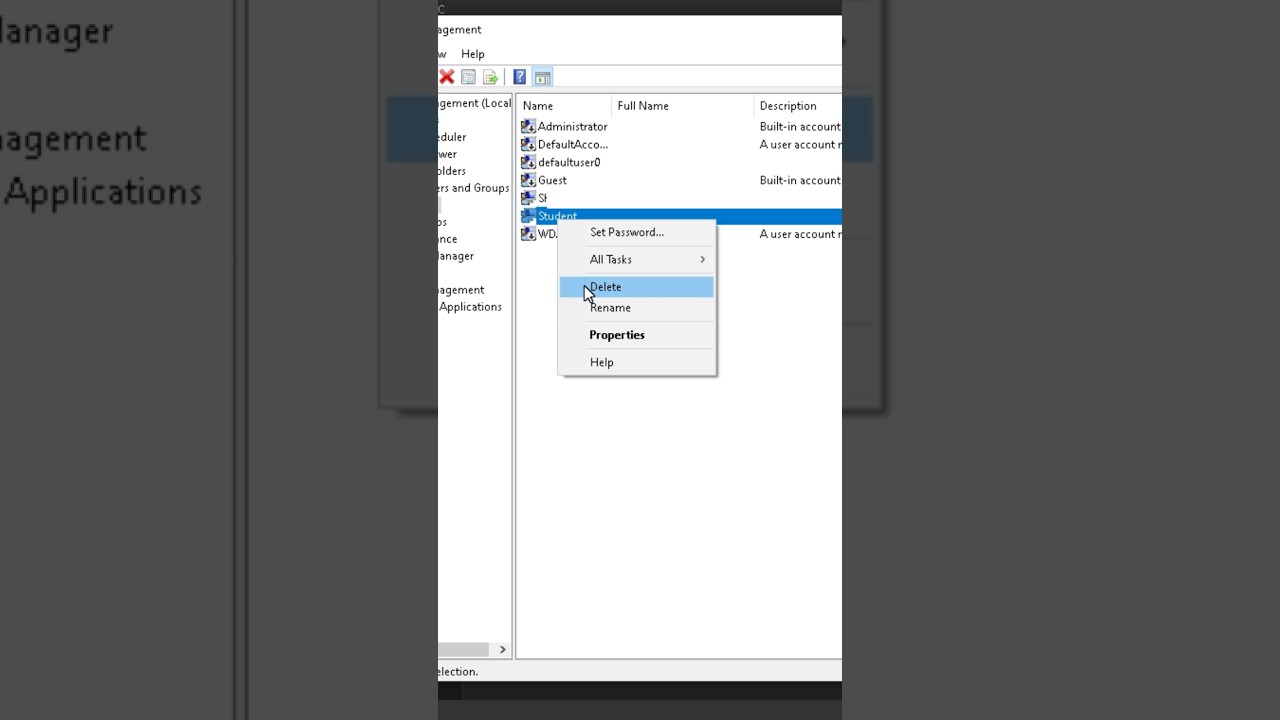This screenshot has height=720, width=1280.
Task: Choose Delete in the context menu
Action: (x=636, y=287)
